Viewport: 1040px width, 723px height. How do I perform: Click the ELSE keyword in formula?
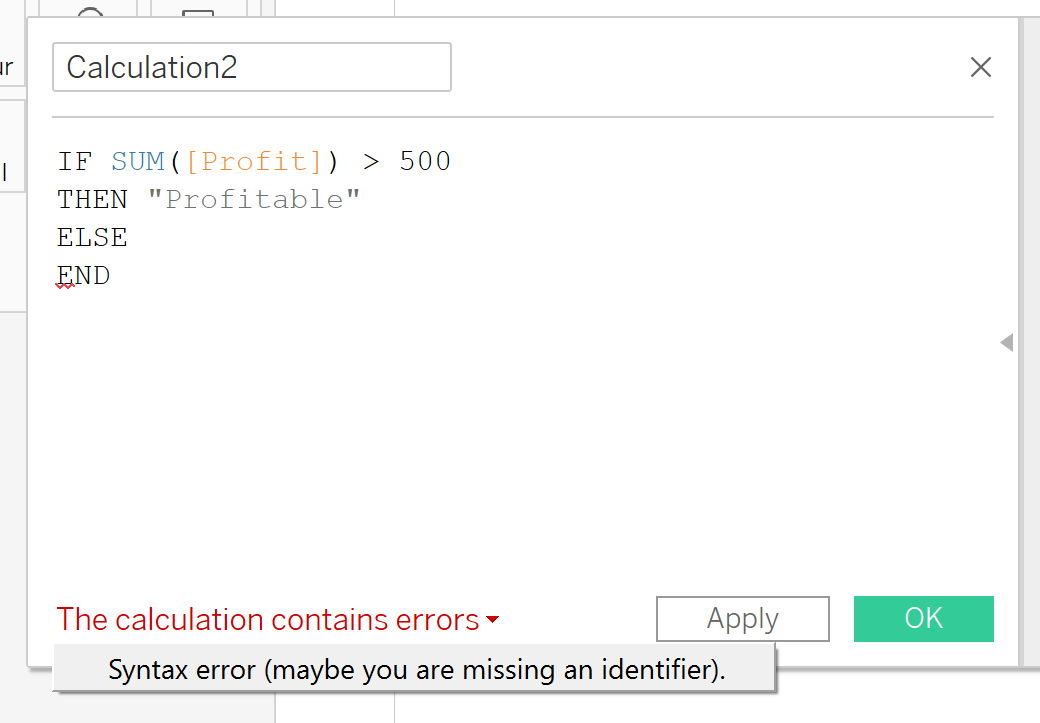pos(92,238)
